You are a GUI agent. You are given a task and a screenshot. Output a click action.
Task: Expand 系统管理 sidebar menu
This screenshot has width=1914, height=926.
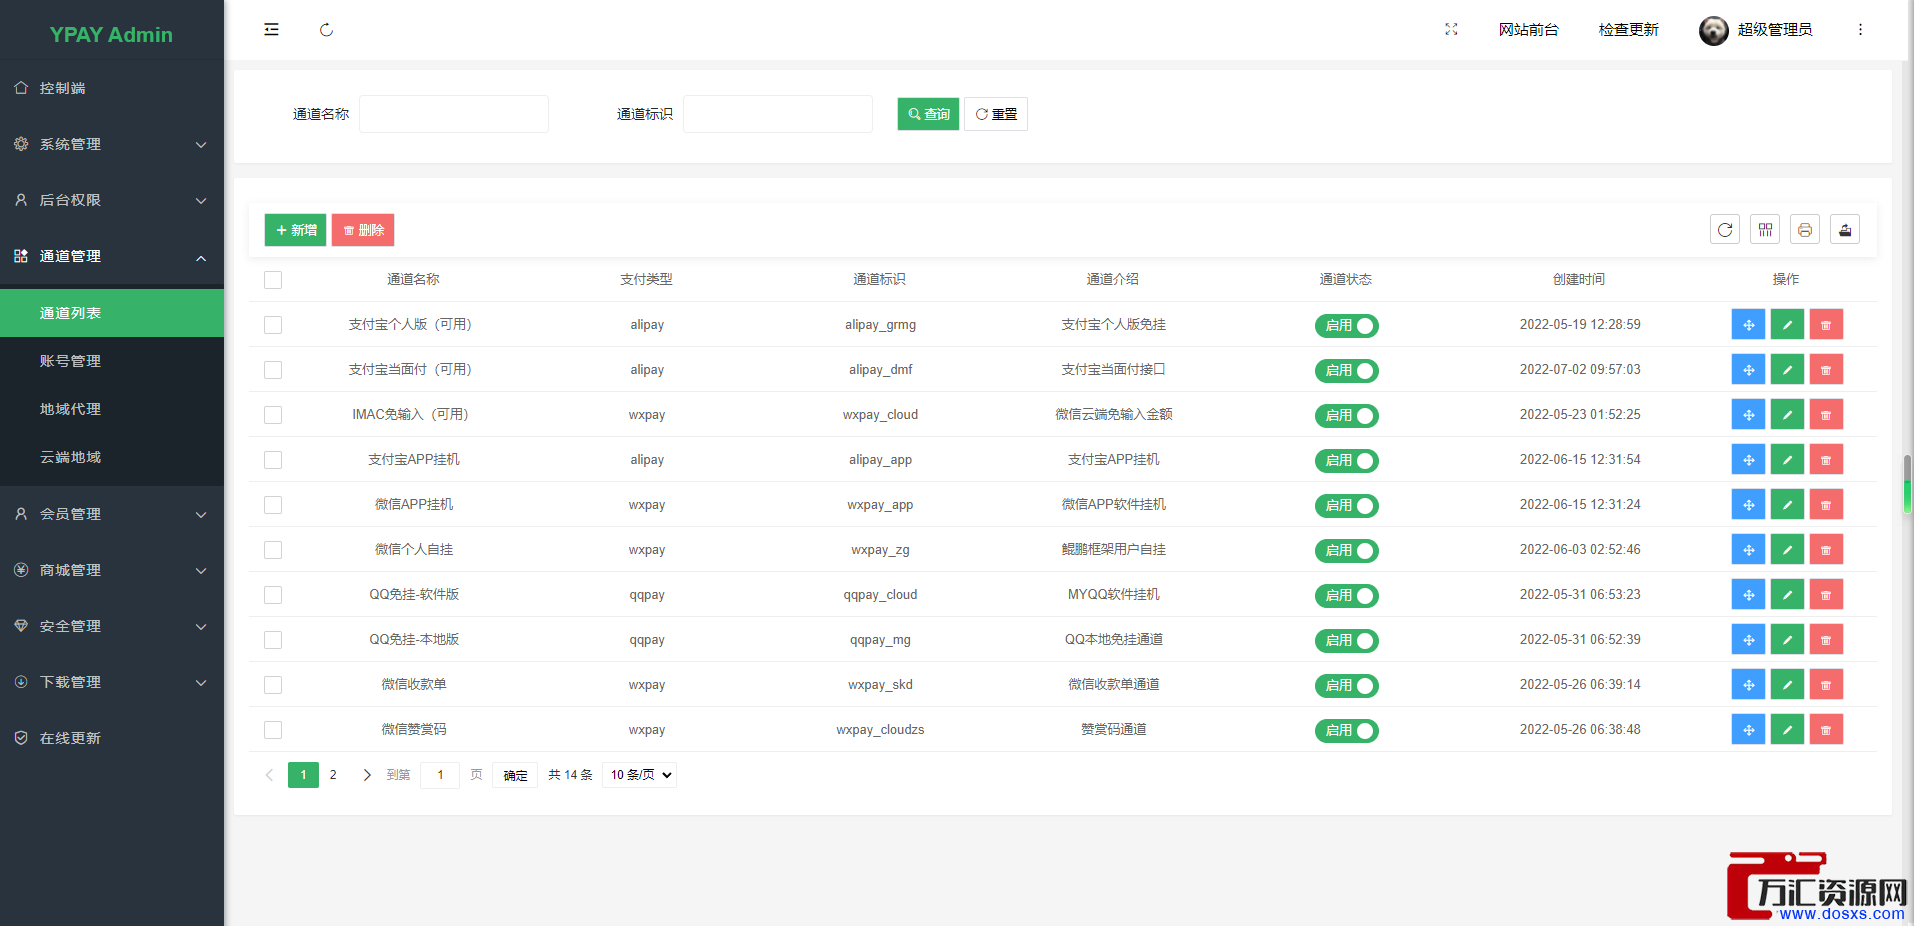coord(112,144)
